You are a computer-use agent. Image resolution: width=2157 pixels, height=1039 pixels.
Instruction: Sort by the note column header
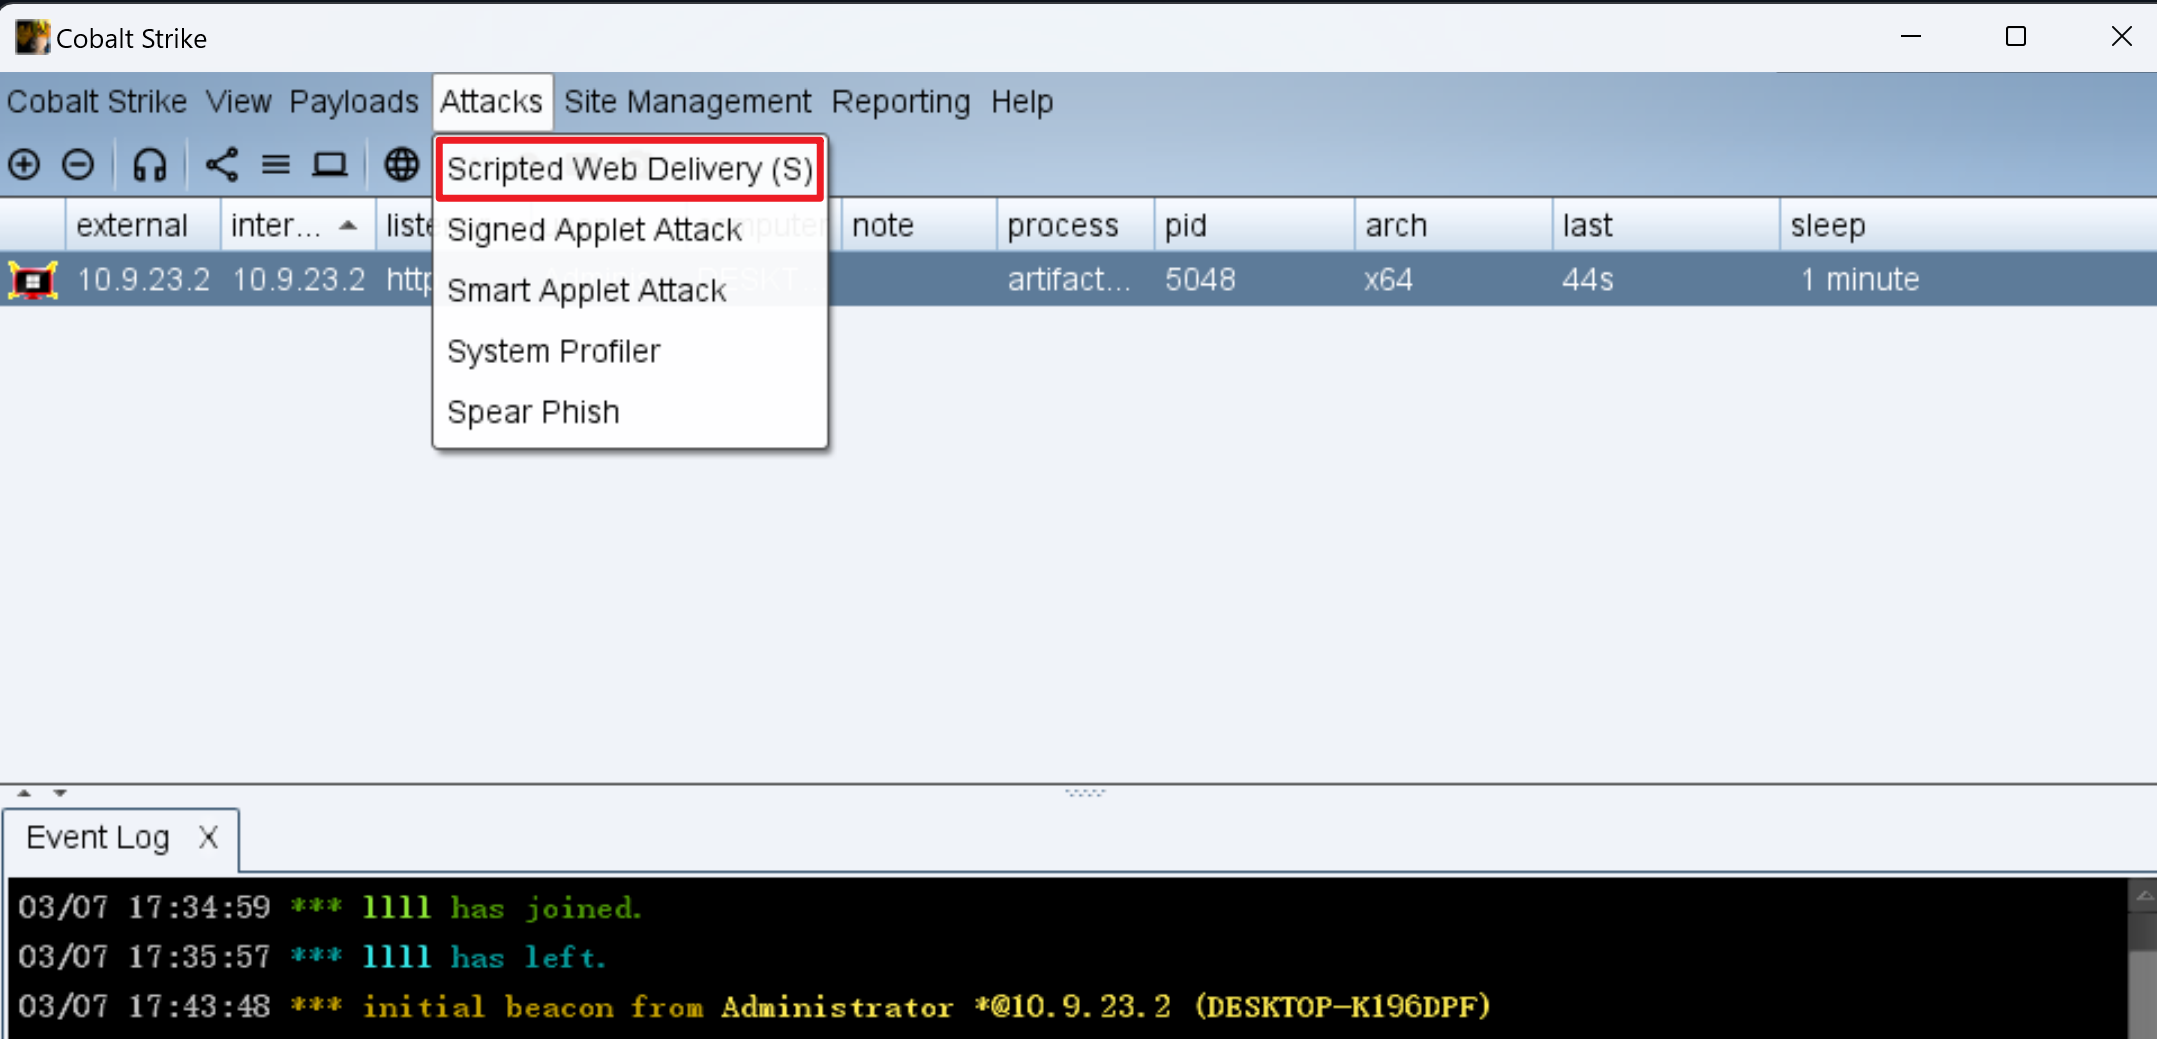918,225
